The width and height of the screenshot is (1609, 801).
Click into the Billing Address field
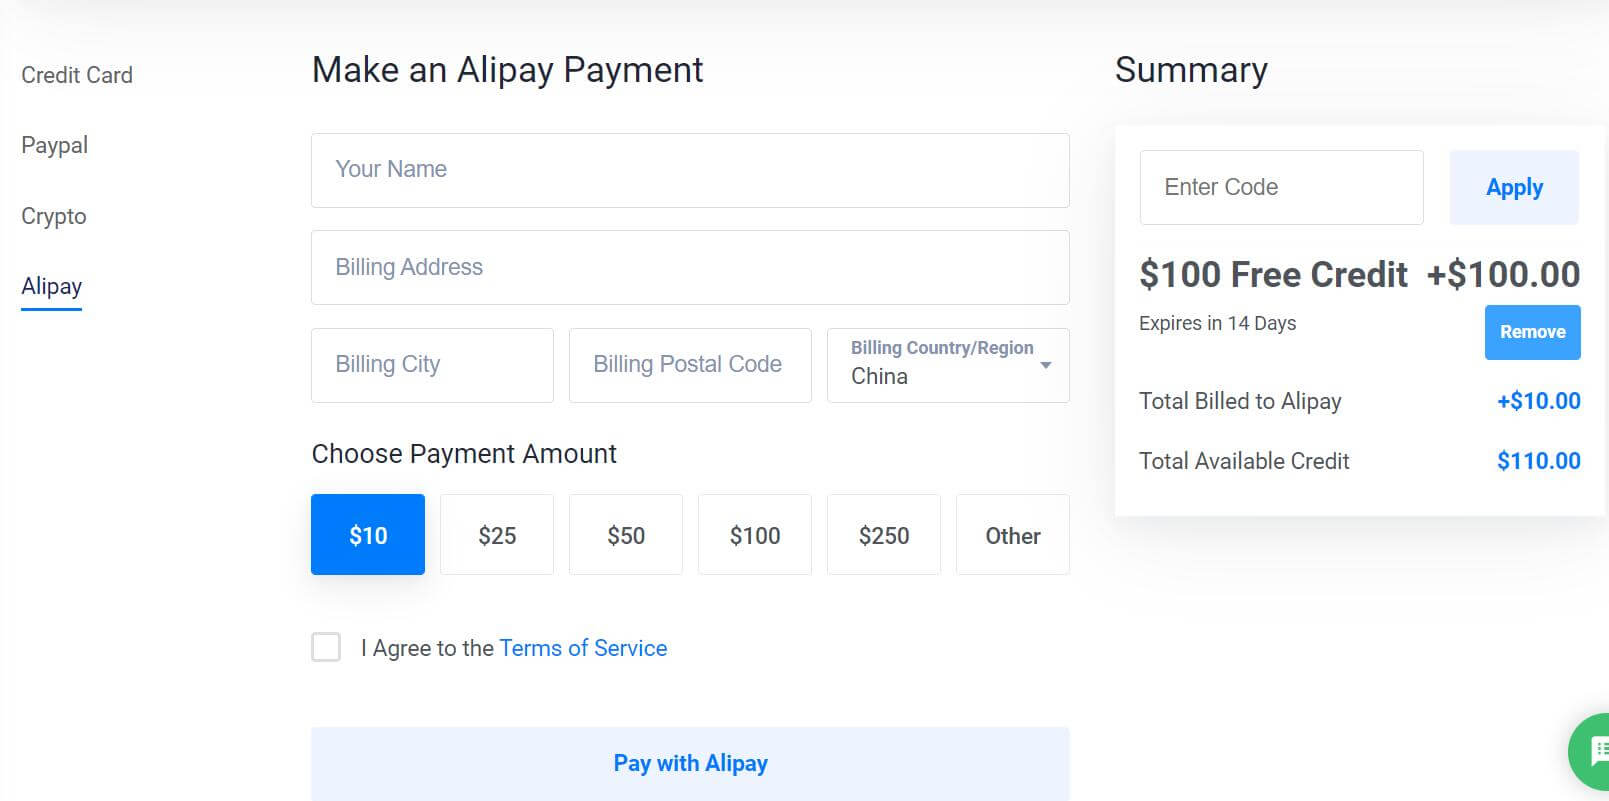pyautogui.click(x=690, y=268)
